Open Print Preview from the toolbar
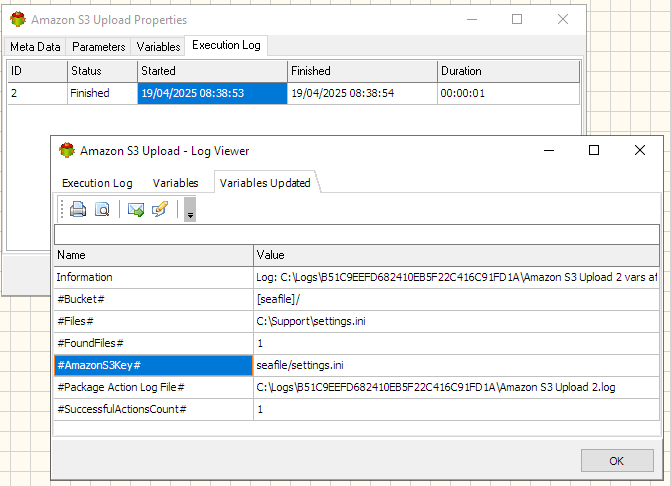The height and width of the screenshot is (486, 671). (x=102, y=209)
